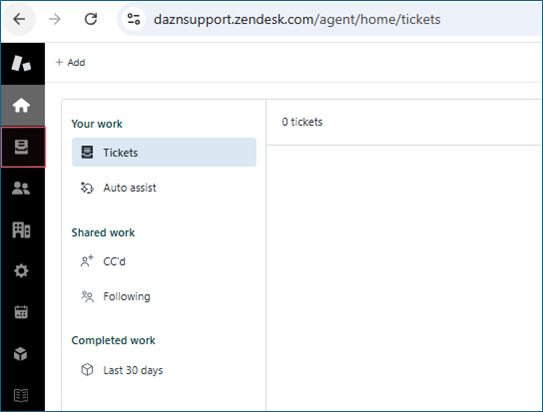Reload the page with the refresh icon
Screen dimensions: 543x412
click(91, 19)
